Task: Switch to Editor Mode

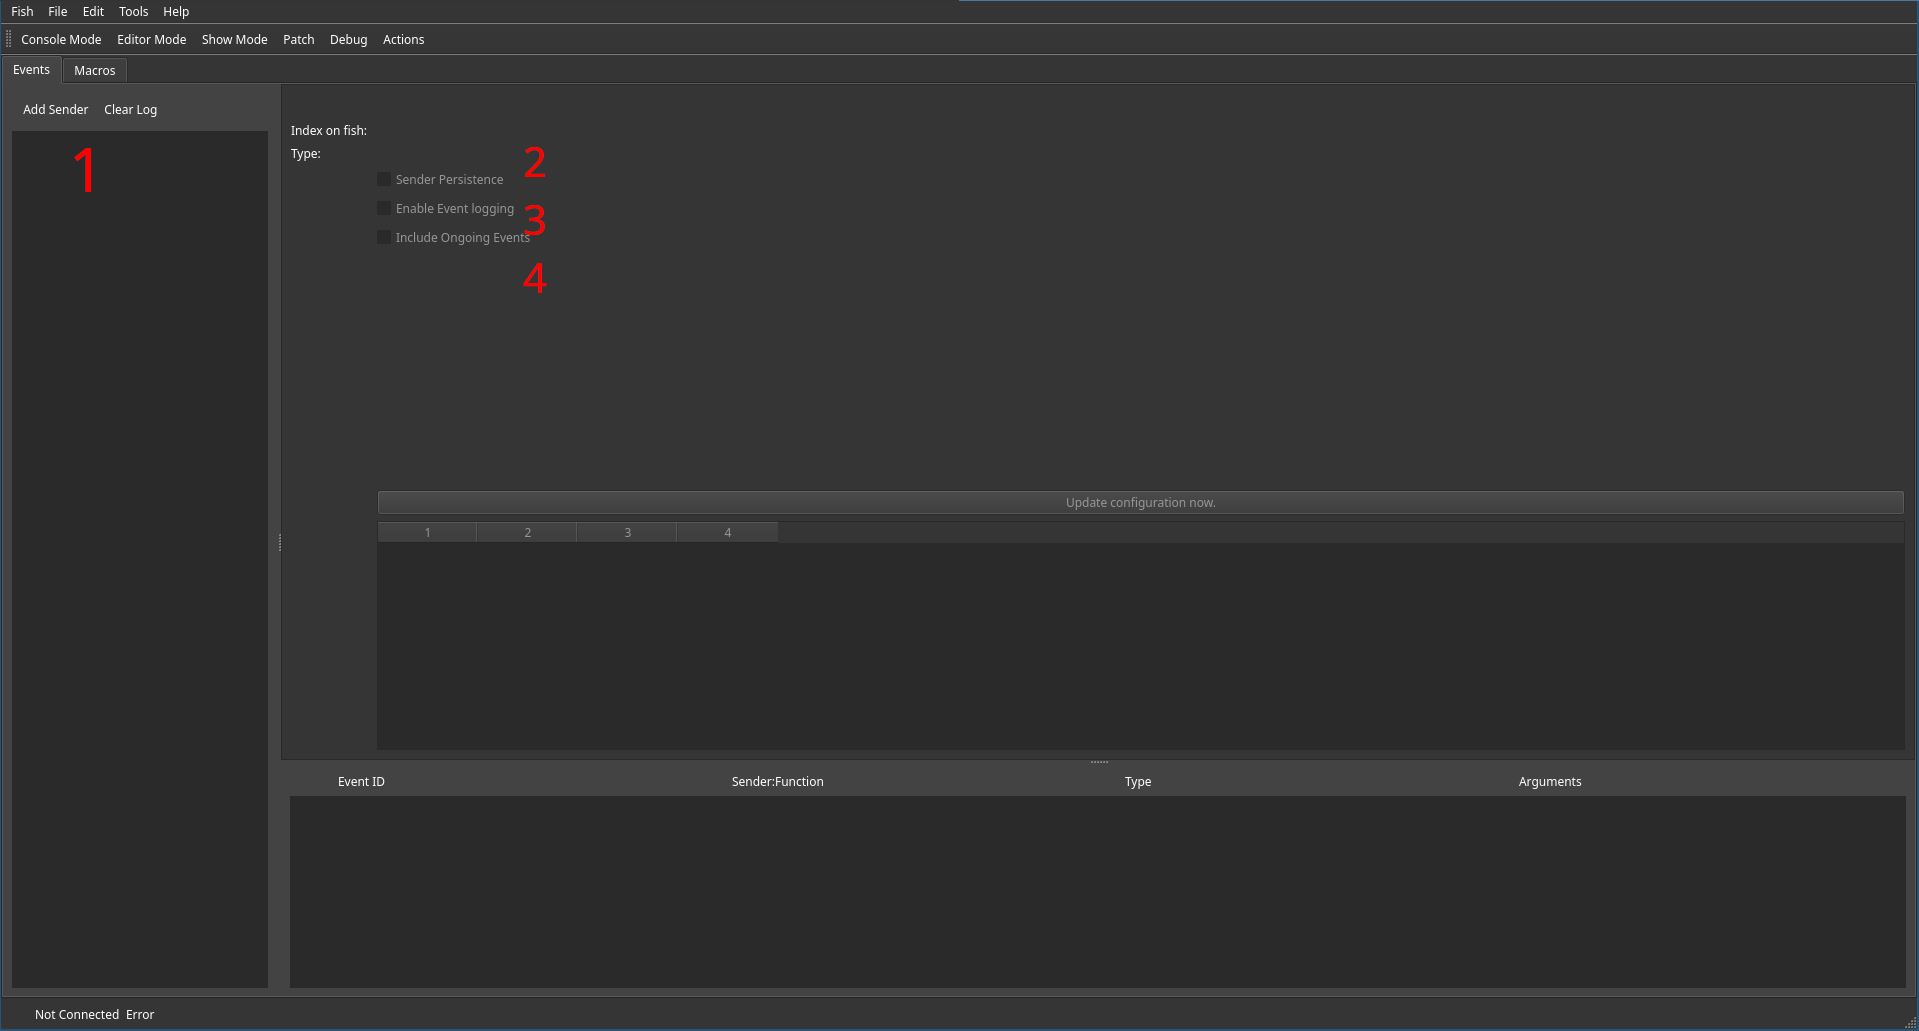Action: [151, 39]
